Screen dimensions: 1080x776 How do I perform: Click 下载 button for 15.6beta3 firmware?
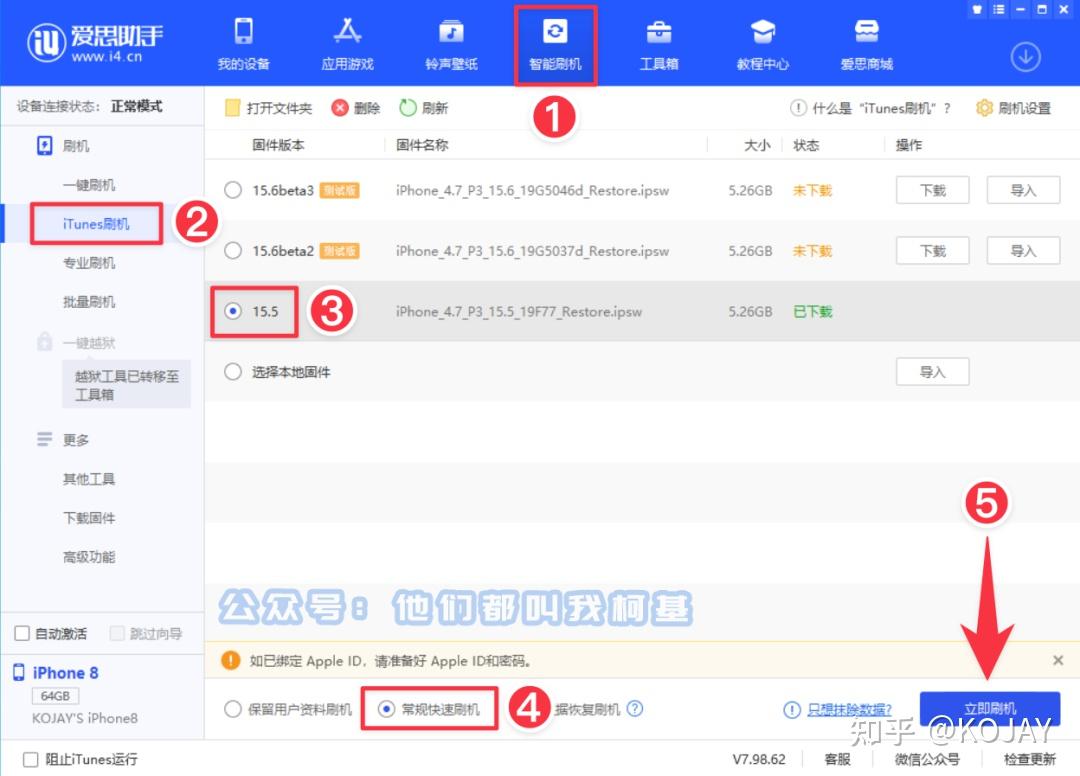[x=933, y=190]
